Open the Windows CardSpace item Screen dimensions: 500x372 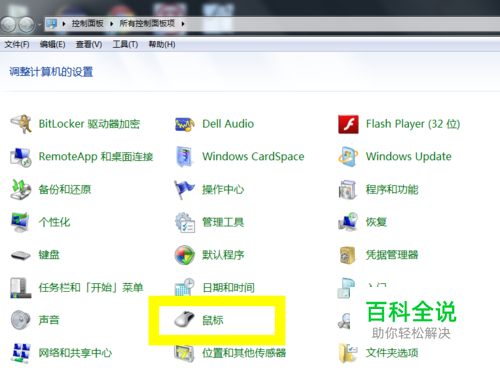[x=239, y=157]
